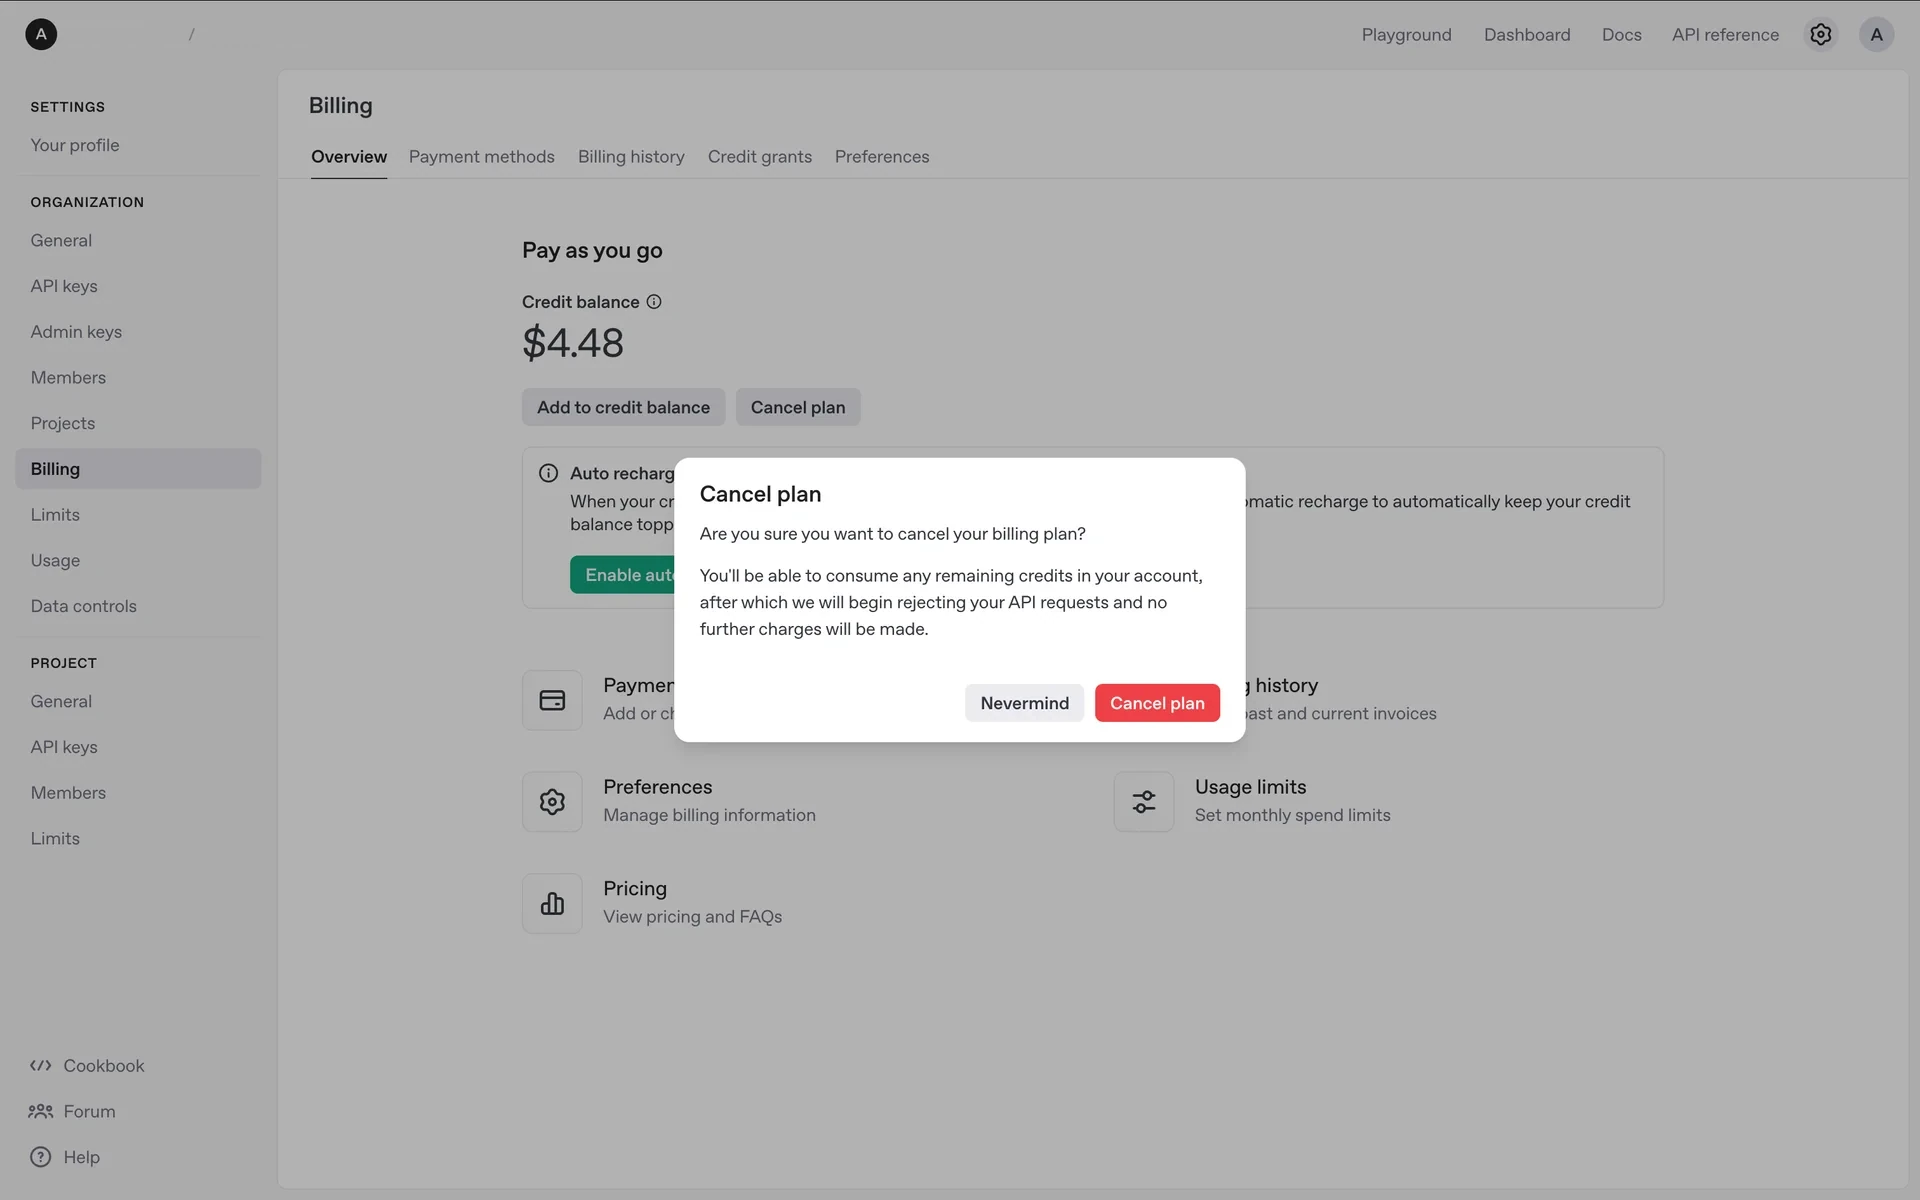Click the Help question mark icon
1920x1200 pixels.
tap(41, 1157)
